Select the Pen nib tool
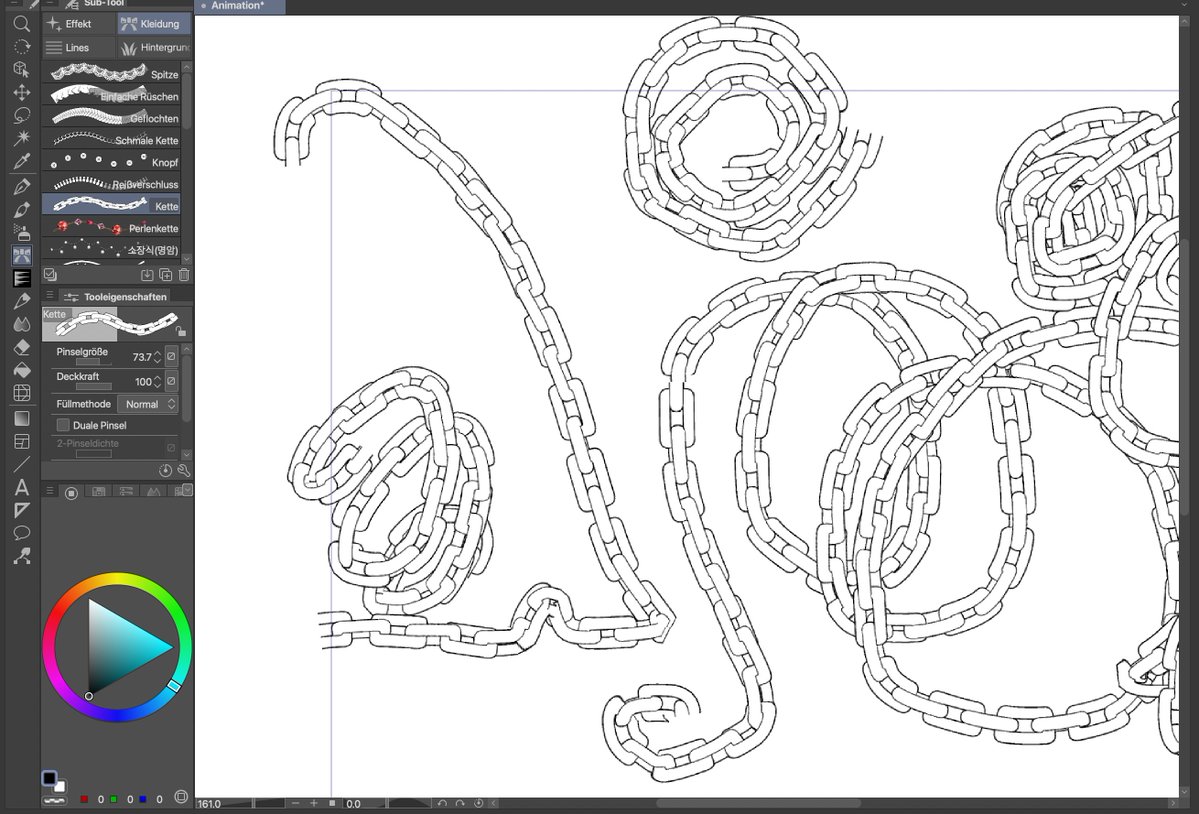Image resolution: width=1199 pixels, height=814 pixels. tap(21, 186)
